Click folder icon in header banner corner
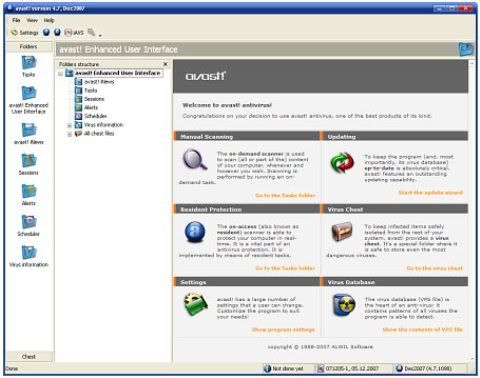Screen dimensions: 480x378 [466, 49]
